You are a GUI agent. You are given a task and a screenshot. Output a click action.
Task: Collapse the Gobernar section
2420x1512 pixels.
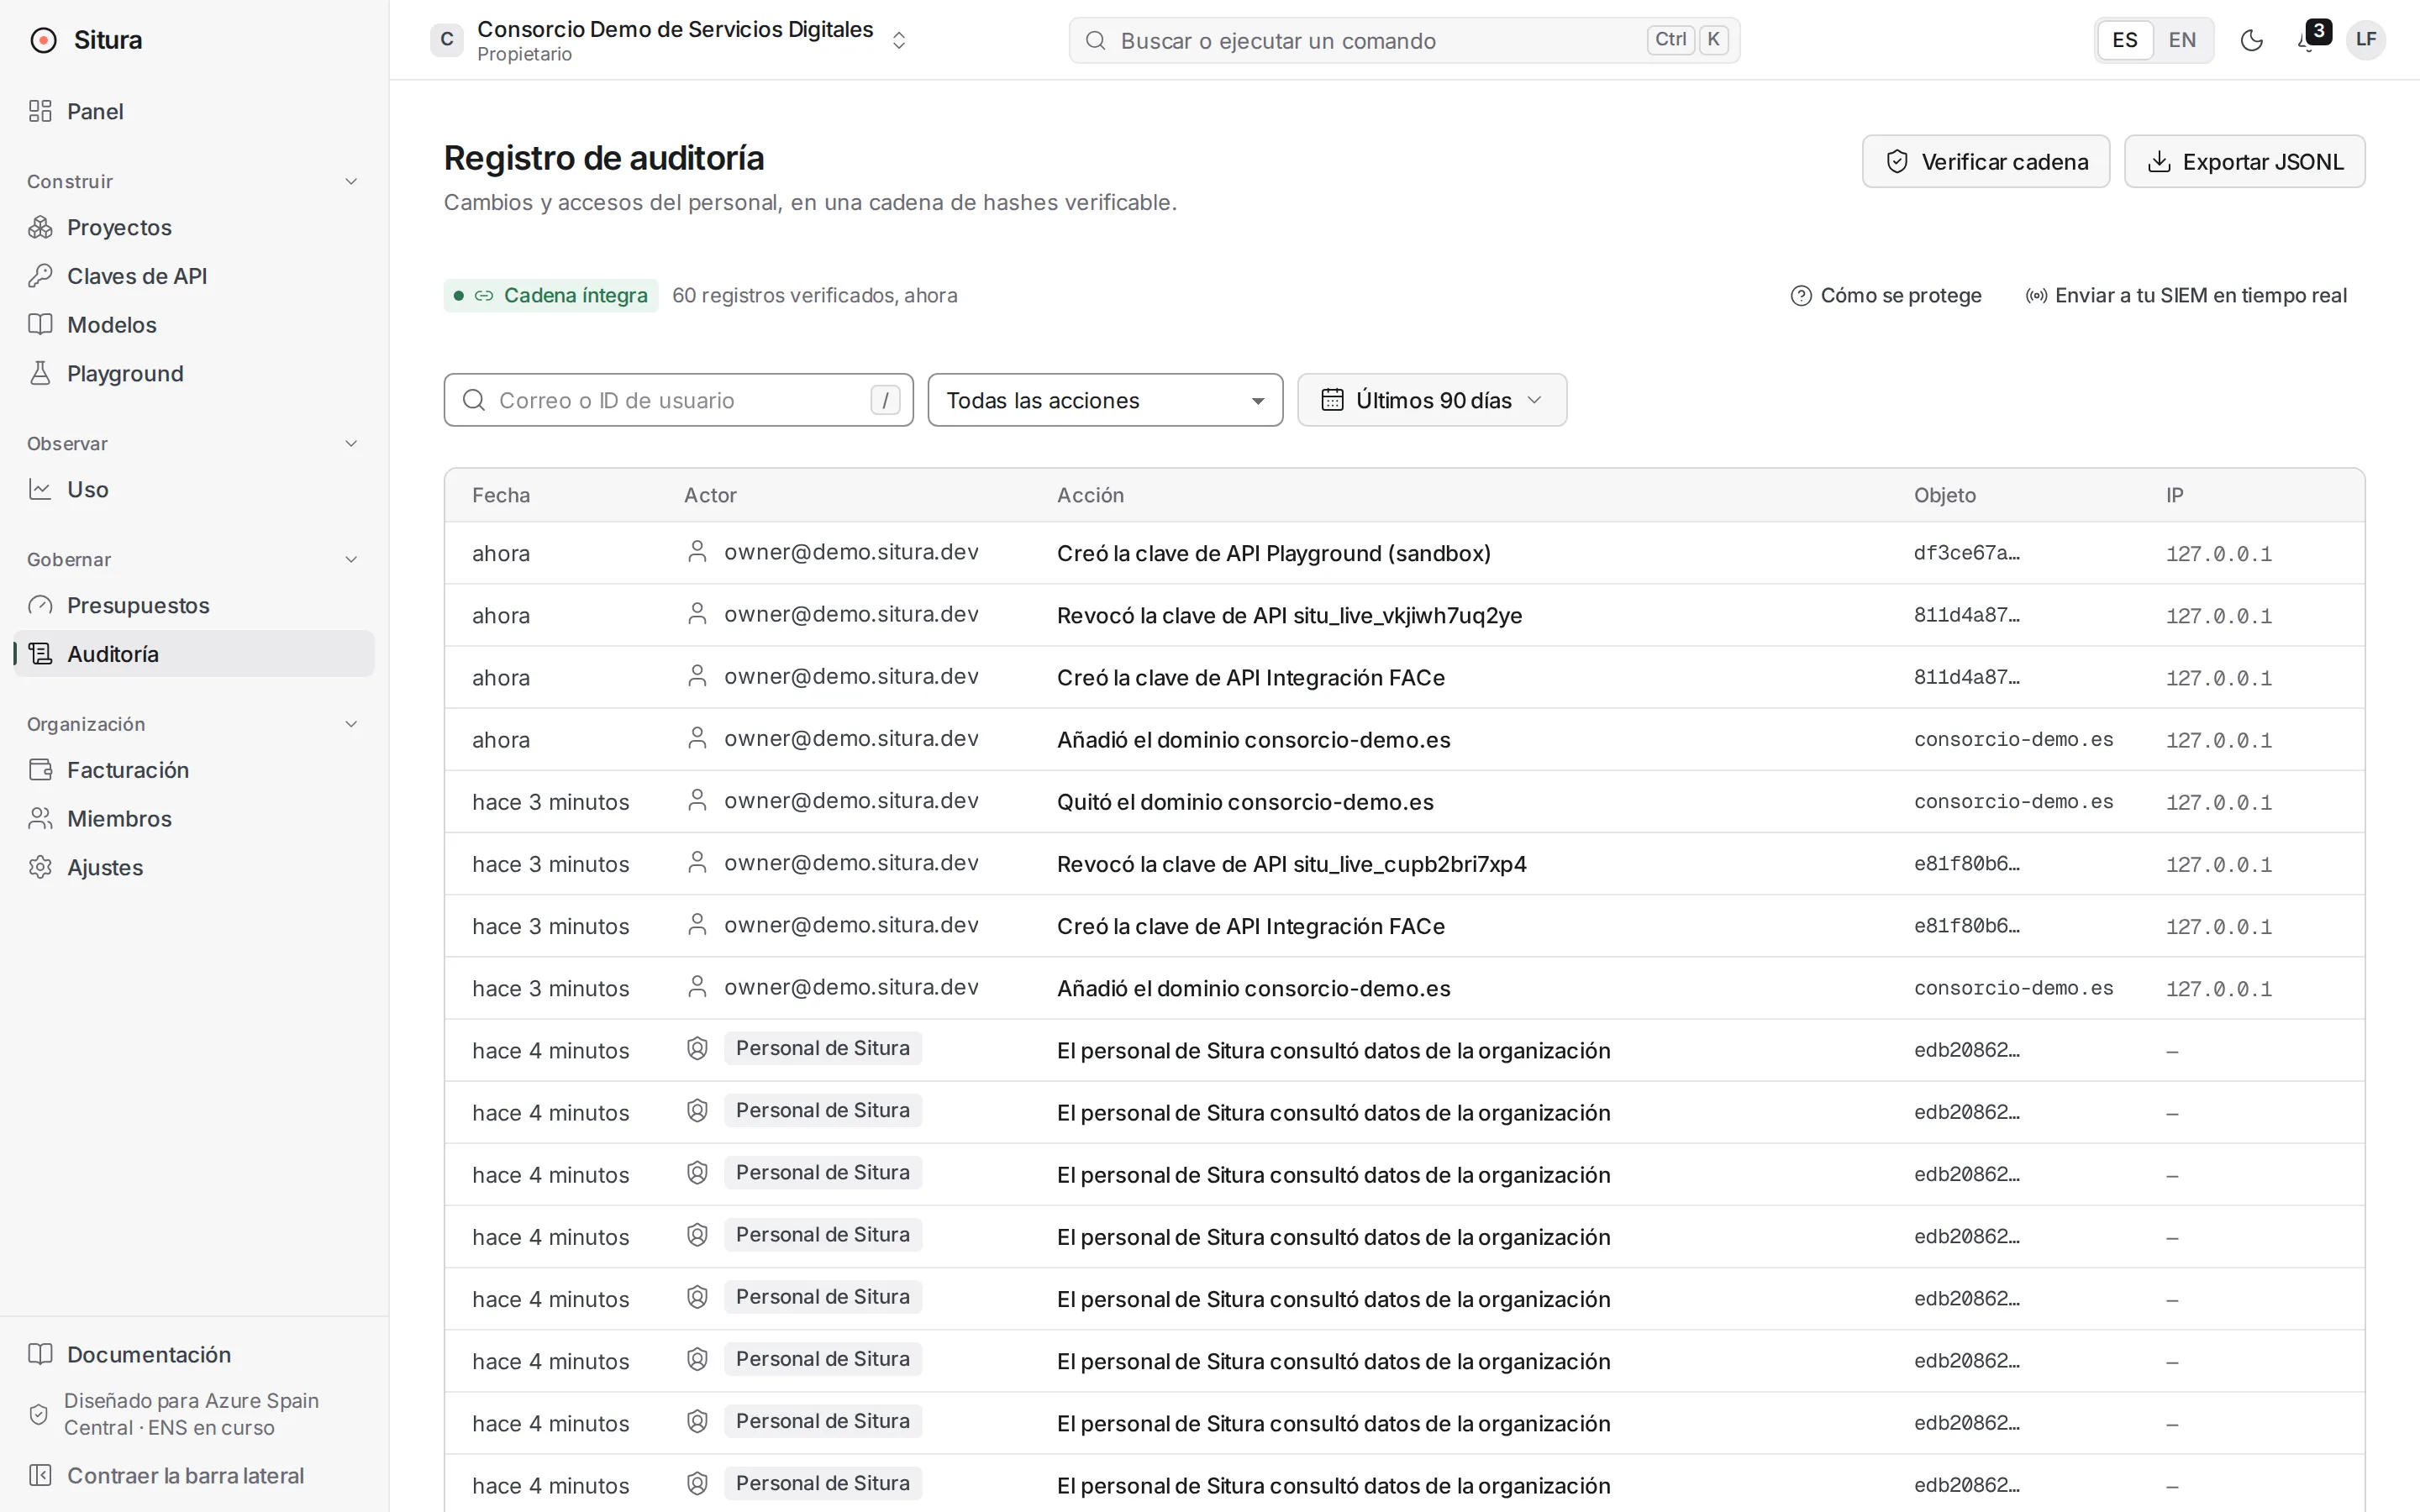point(351,559)
